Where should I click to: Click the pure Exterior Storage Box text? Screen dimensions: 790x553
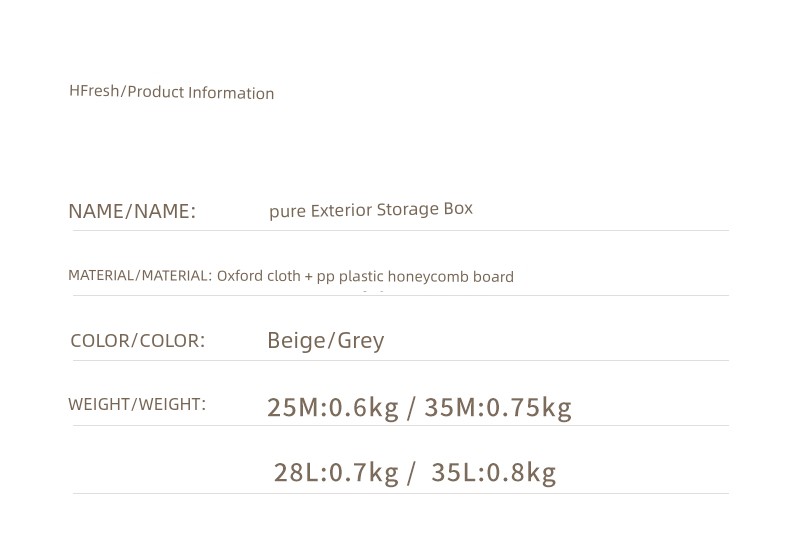coord(371,210)
